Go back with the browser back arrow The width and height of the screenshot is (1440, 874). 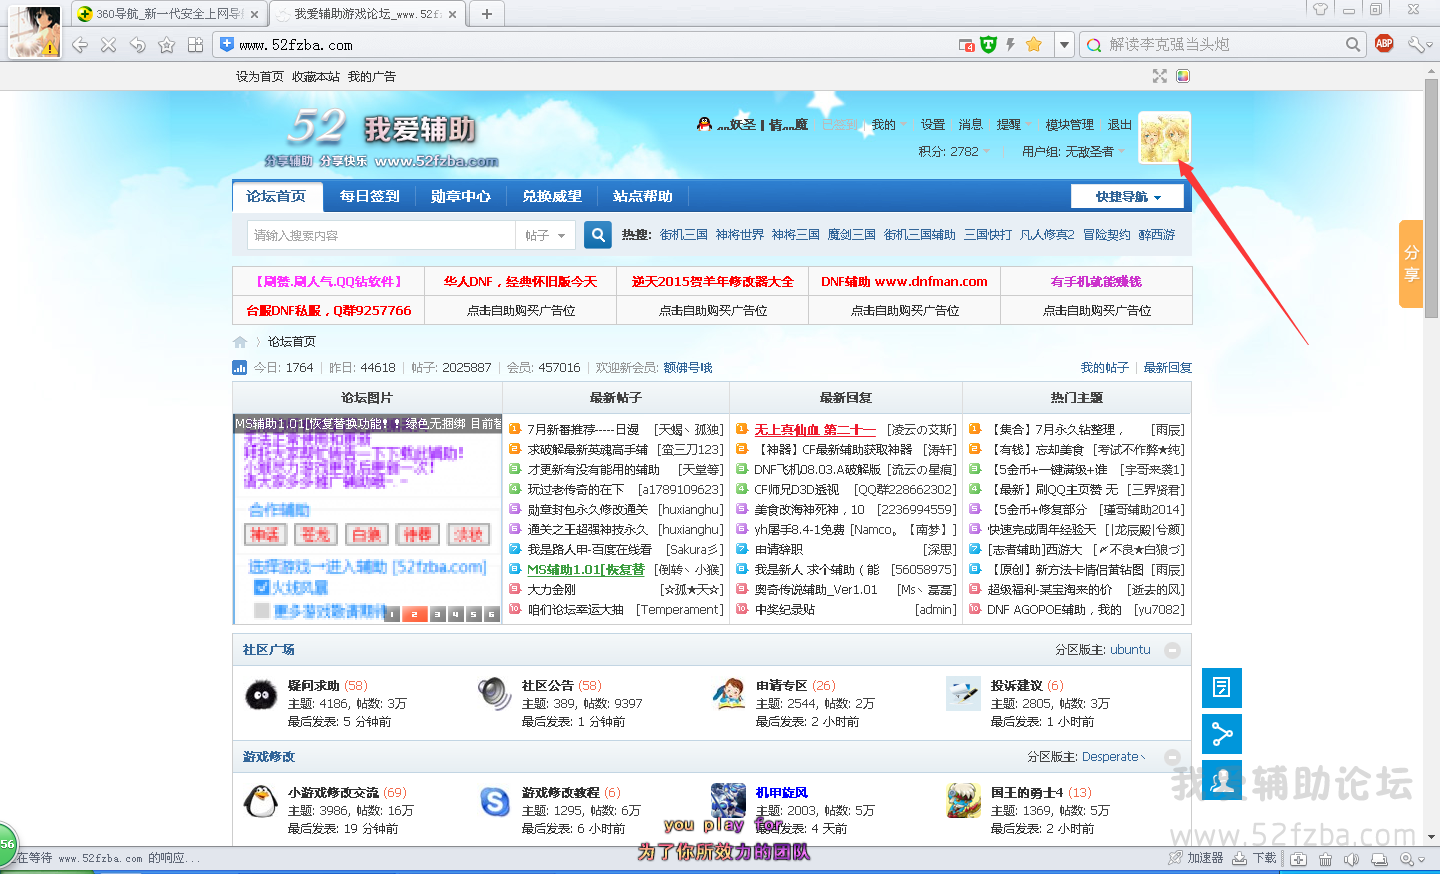pos(80,45)
